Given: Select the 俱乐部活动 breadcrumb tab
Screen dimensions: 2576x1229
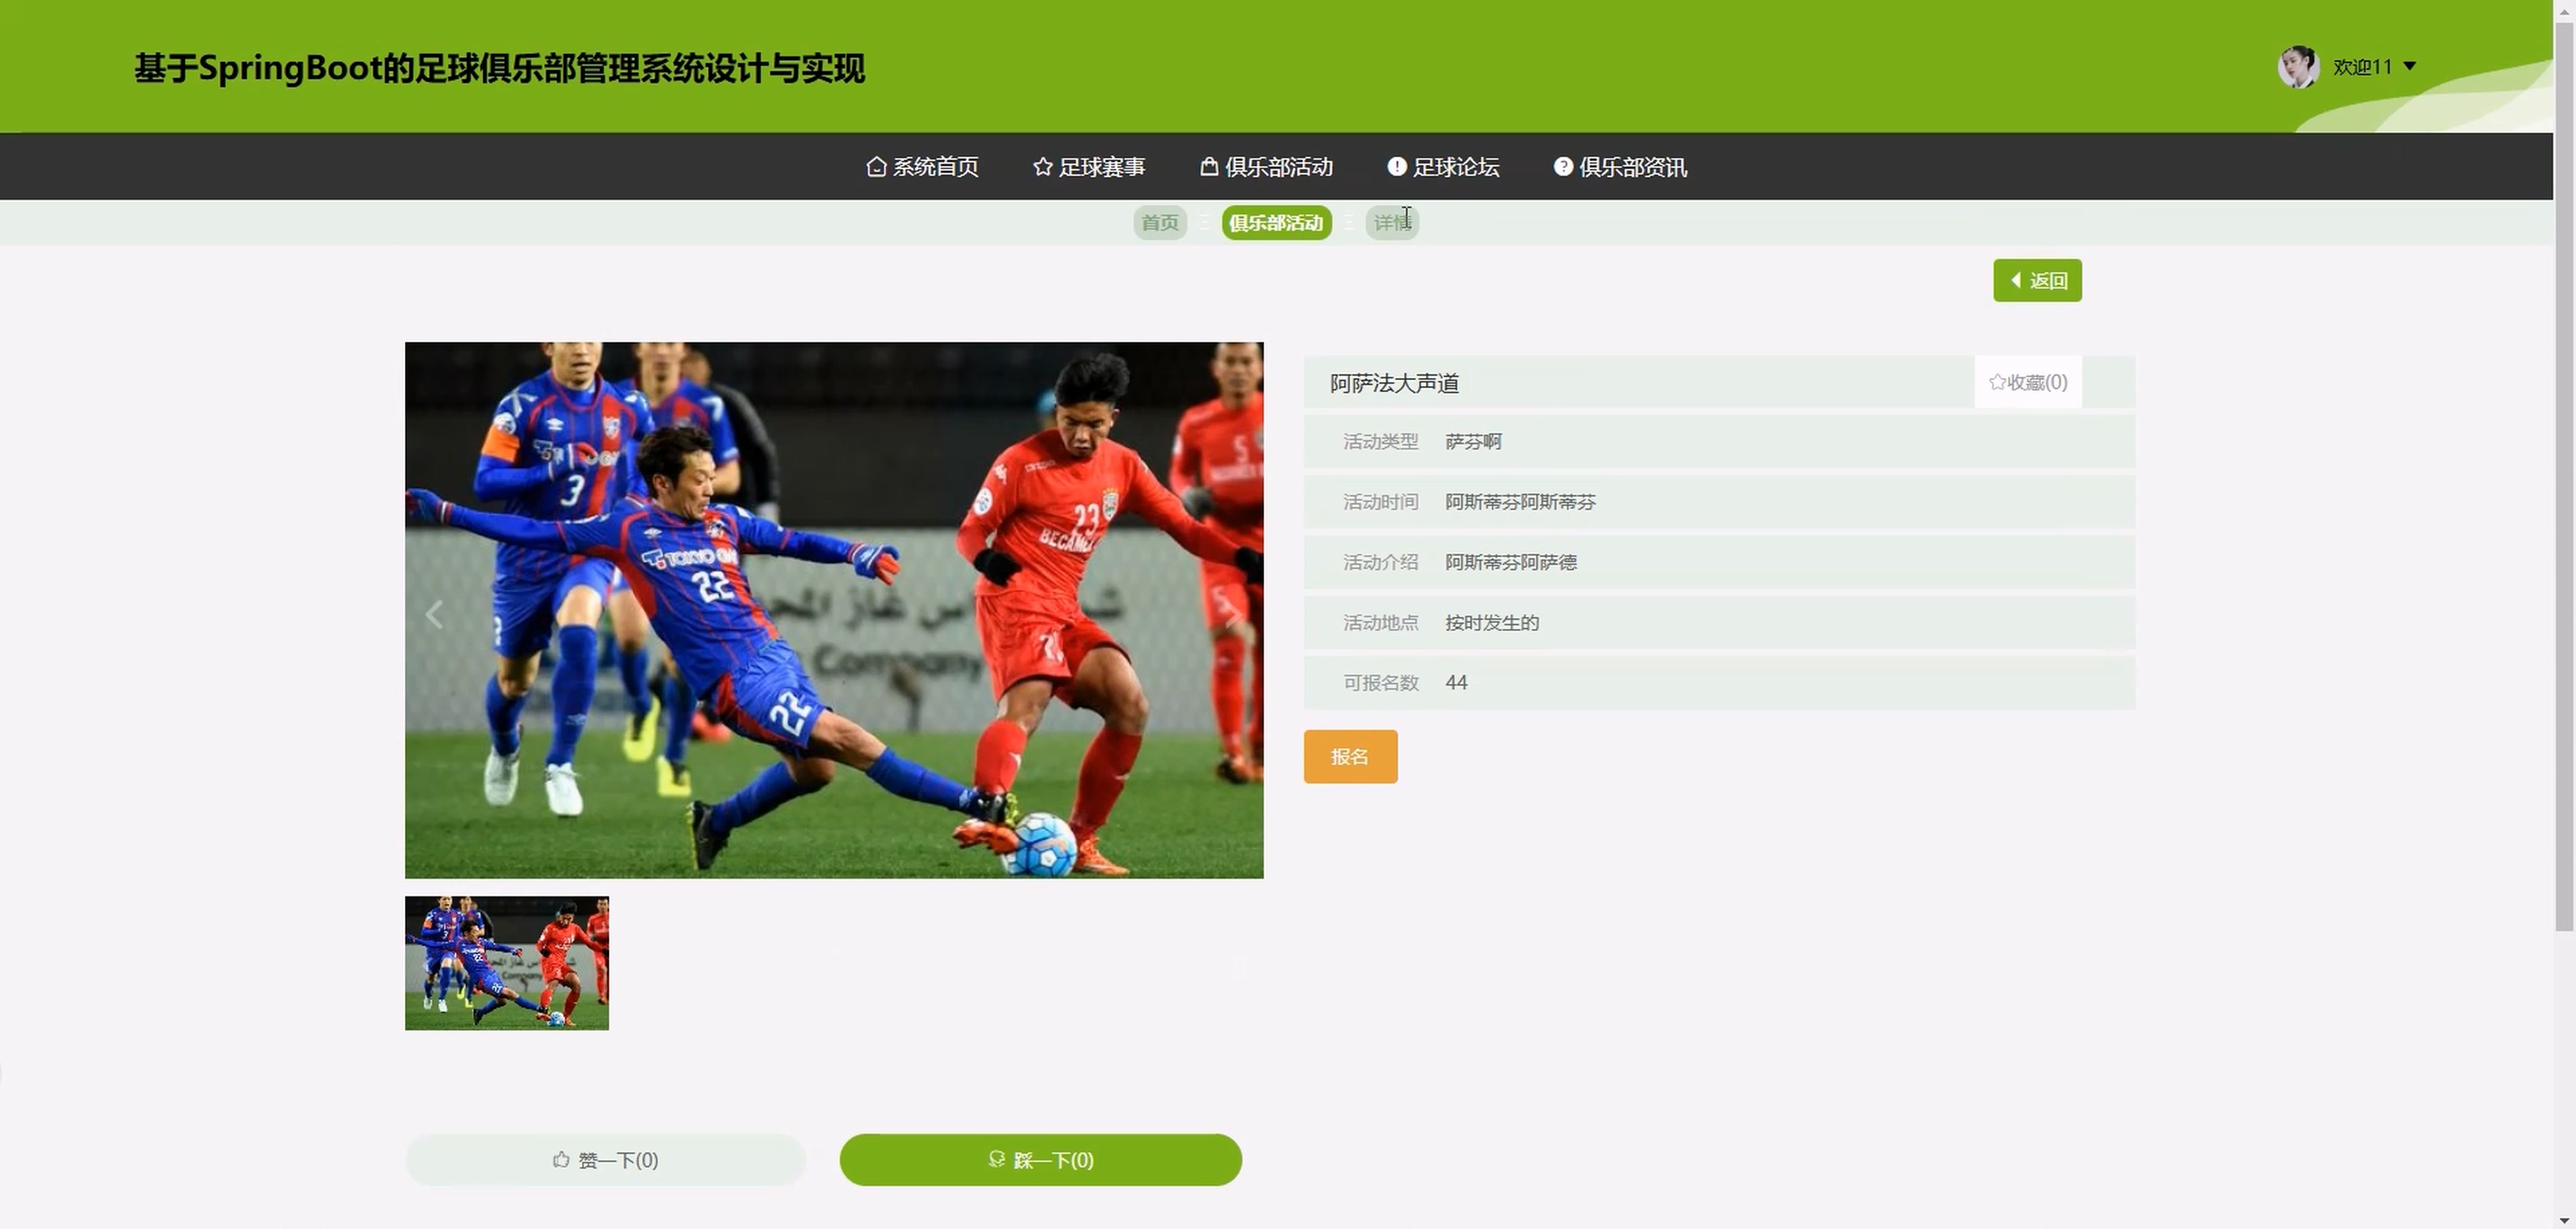Looking at the screenshot, I should [x=1275, y=222].
